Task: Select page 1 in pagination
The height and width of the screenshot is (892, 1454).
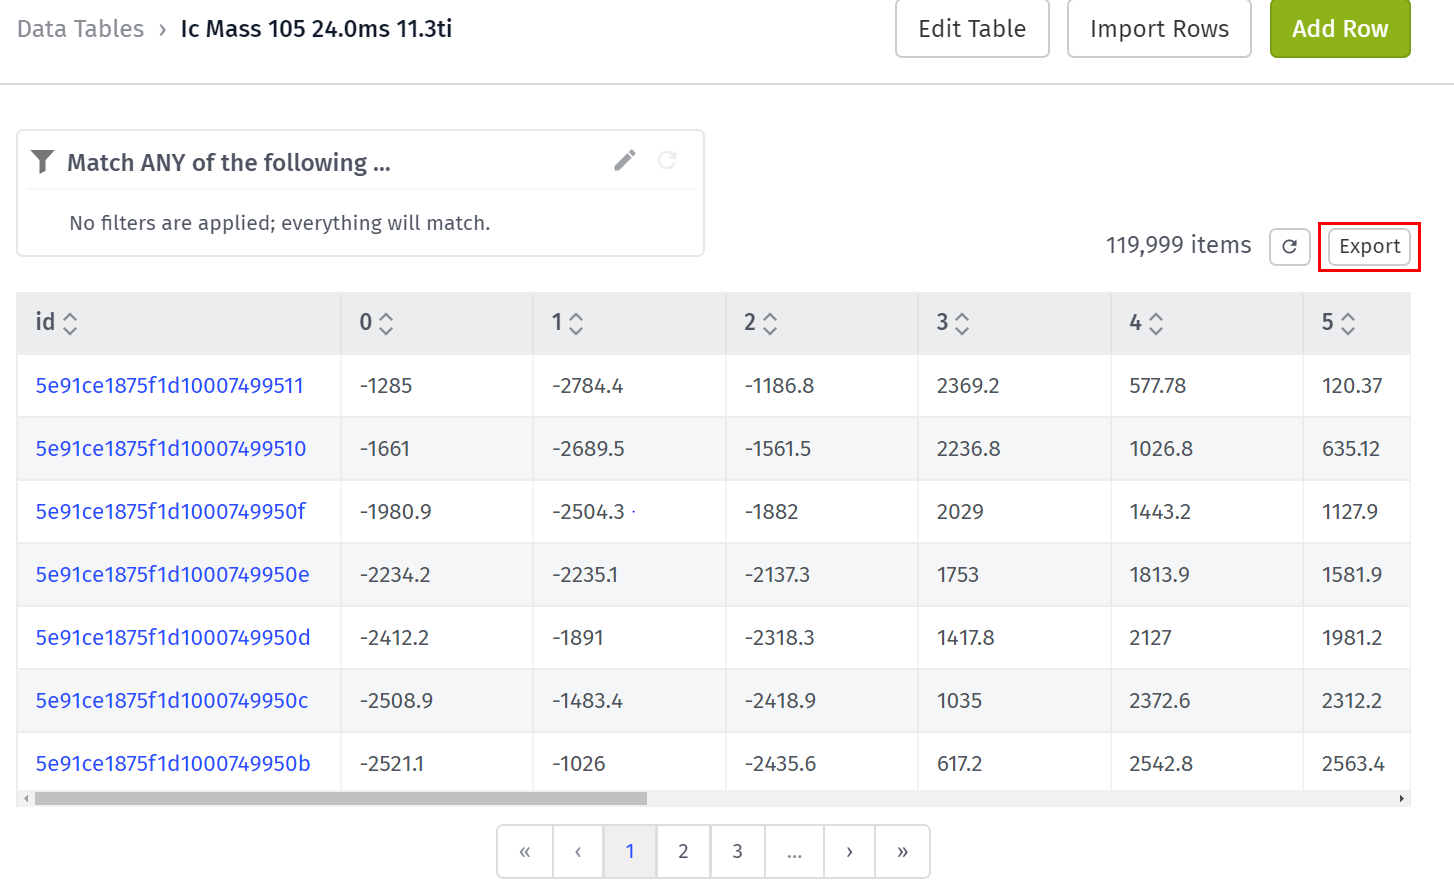Action: point(630,852)
